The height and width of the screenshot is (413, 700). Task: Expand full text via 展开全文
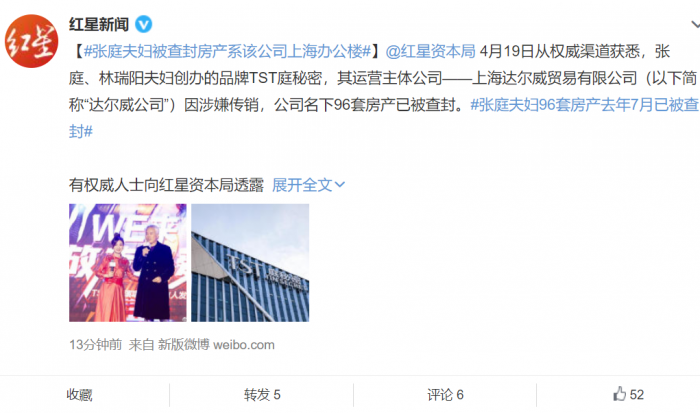[302, 184]
